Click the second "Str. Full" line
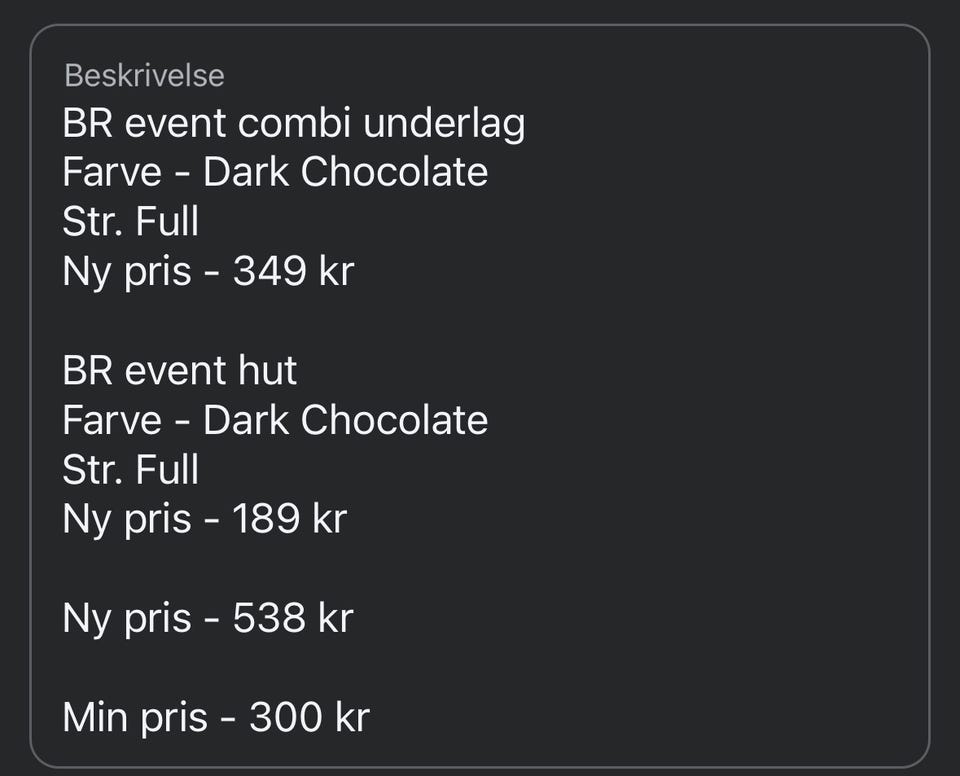Viewport: 960px width, 776px height. [131, 469]
